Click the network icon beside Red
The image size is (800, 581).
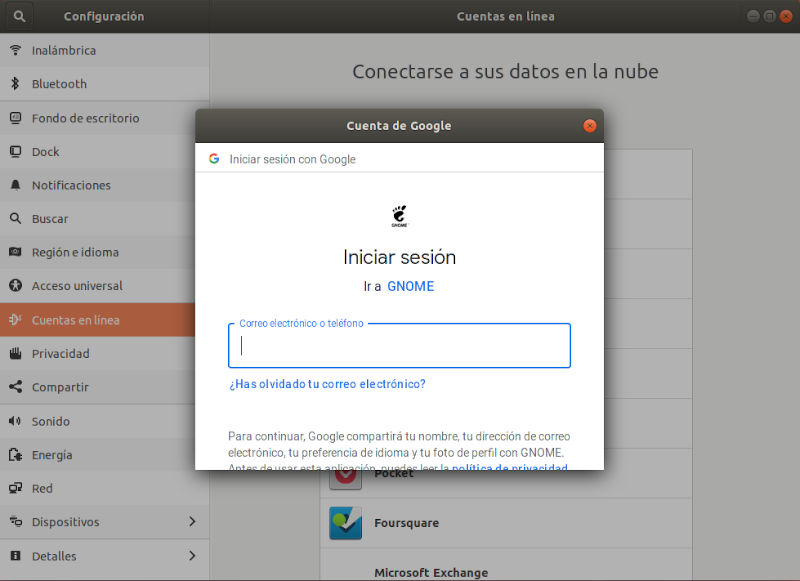click(x=15, y=488)
